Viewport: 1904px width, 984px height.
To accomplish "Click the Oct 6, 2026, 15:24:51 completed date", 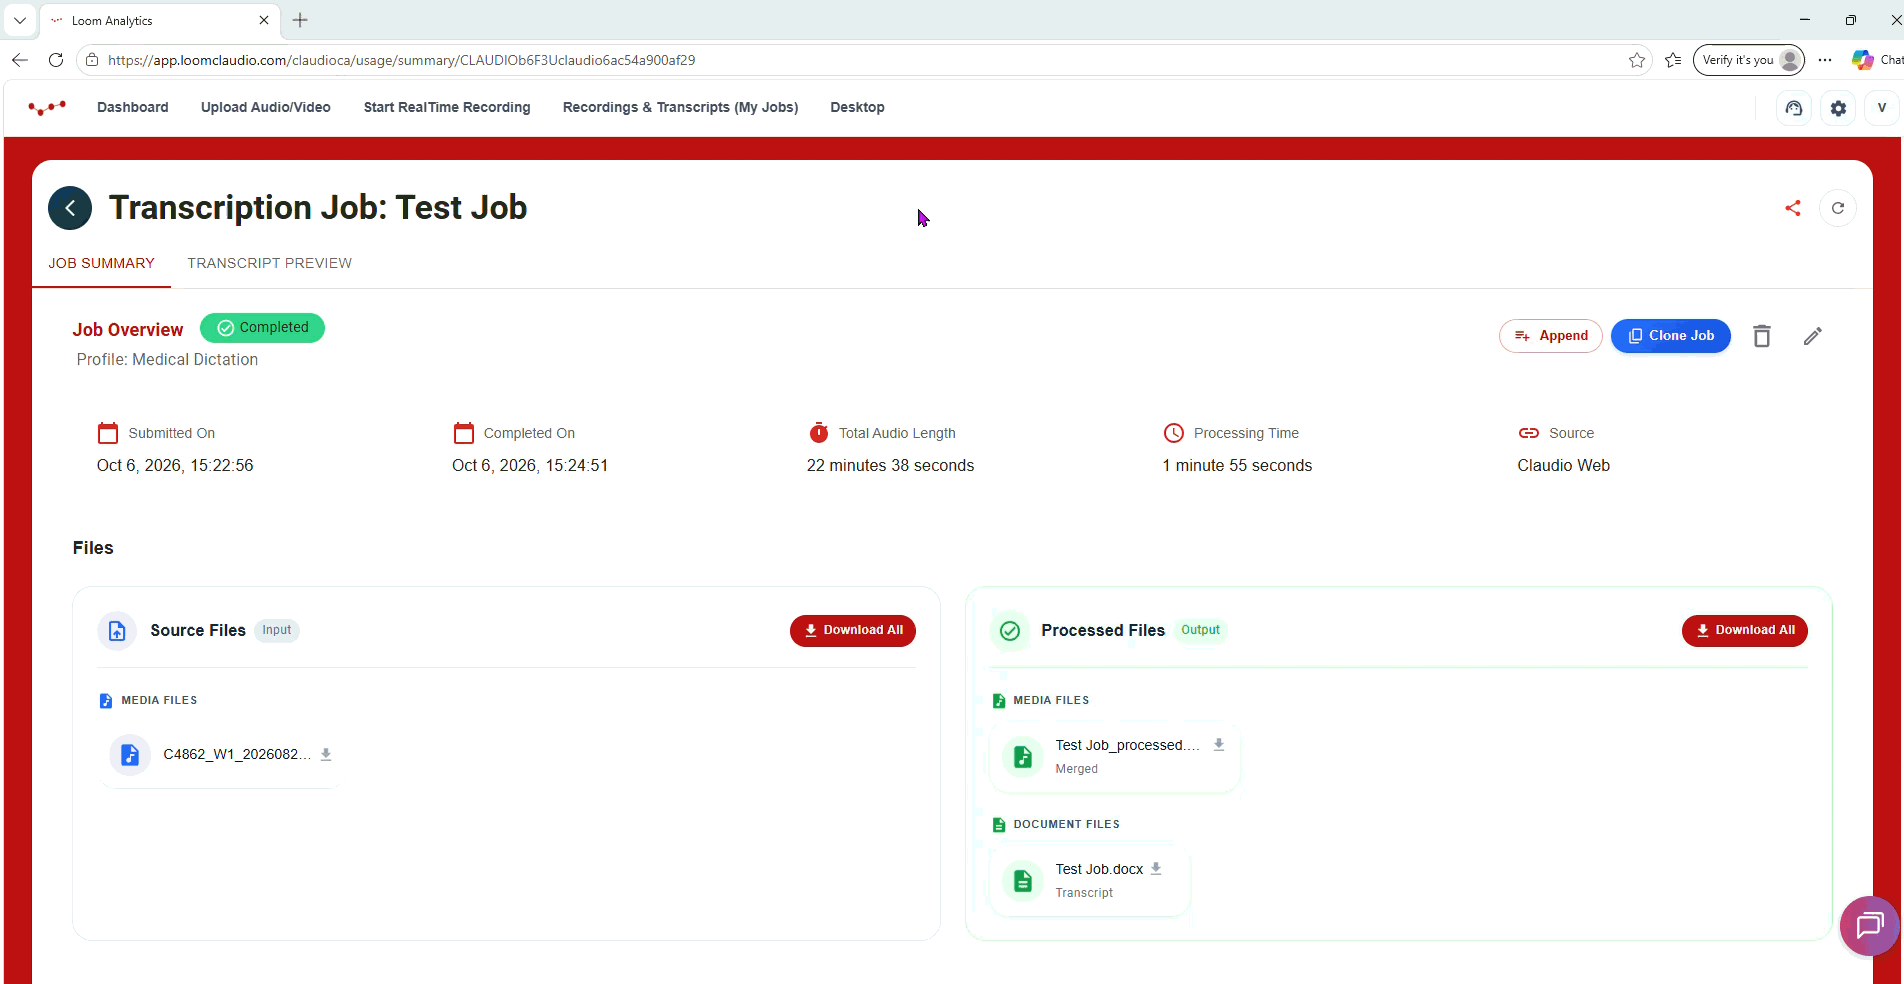I will point(530,466).
